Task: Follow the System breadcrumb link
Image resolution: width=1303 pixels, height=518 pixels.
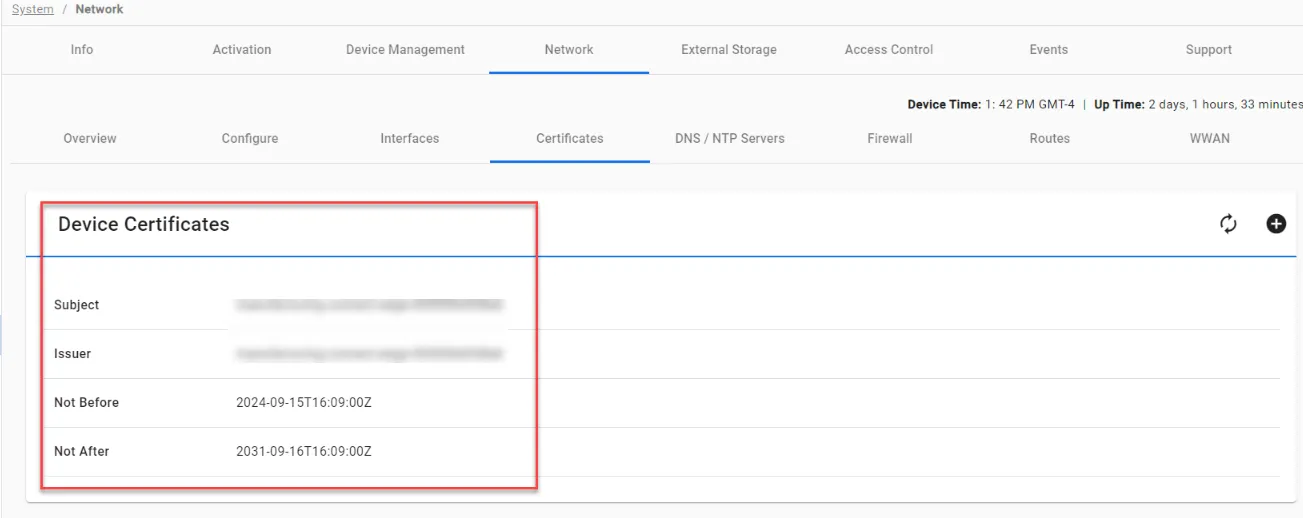Action: [33, 9]
